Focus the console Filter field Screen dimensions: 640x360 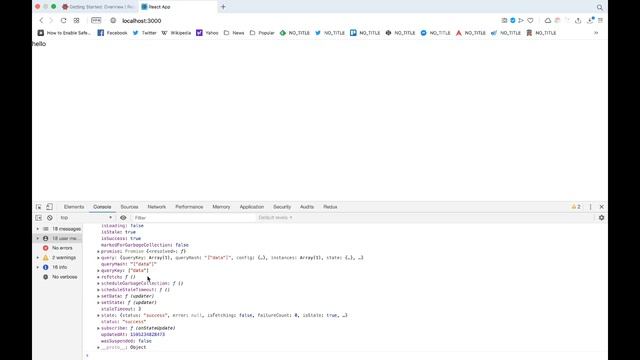(x=193, y=218)
